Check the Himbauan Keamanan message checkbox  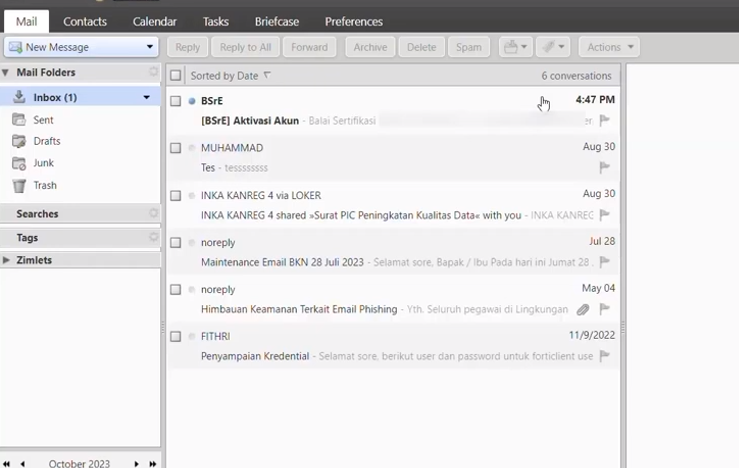pos(175,289)
